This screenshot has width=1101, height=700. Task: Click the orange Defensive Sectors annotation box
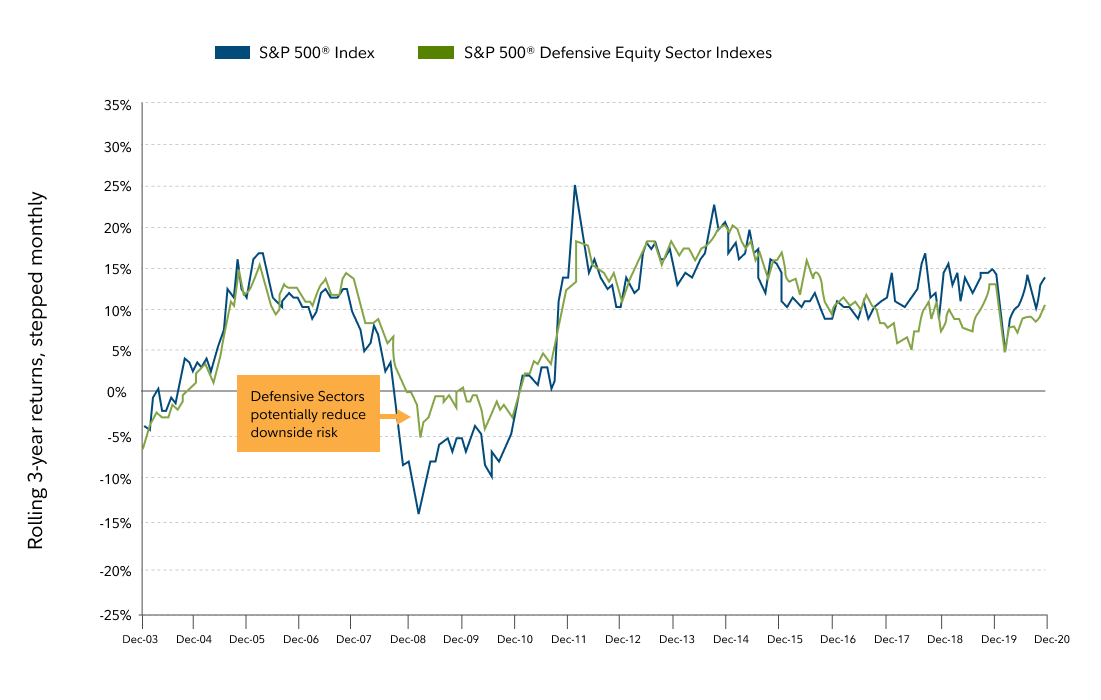click(308, 414)
